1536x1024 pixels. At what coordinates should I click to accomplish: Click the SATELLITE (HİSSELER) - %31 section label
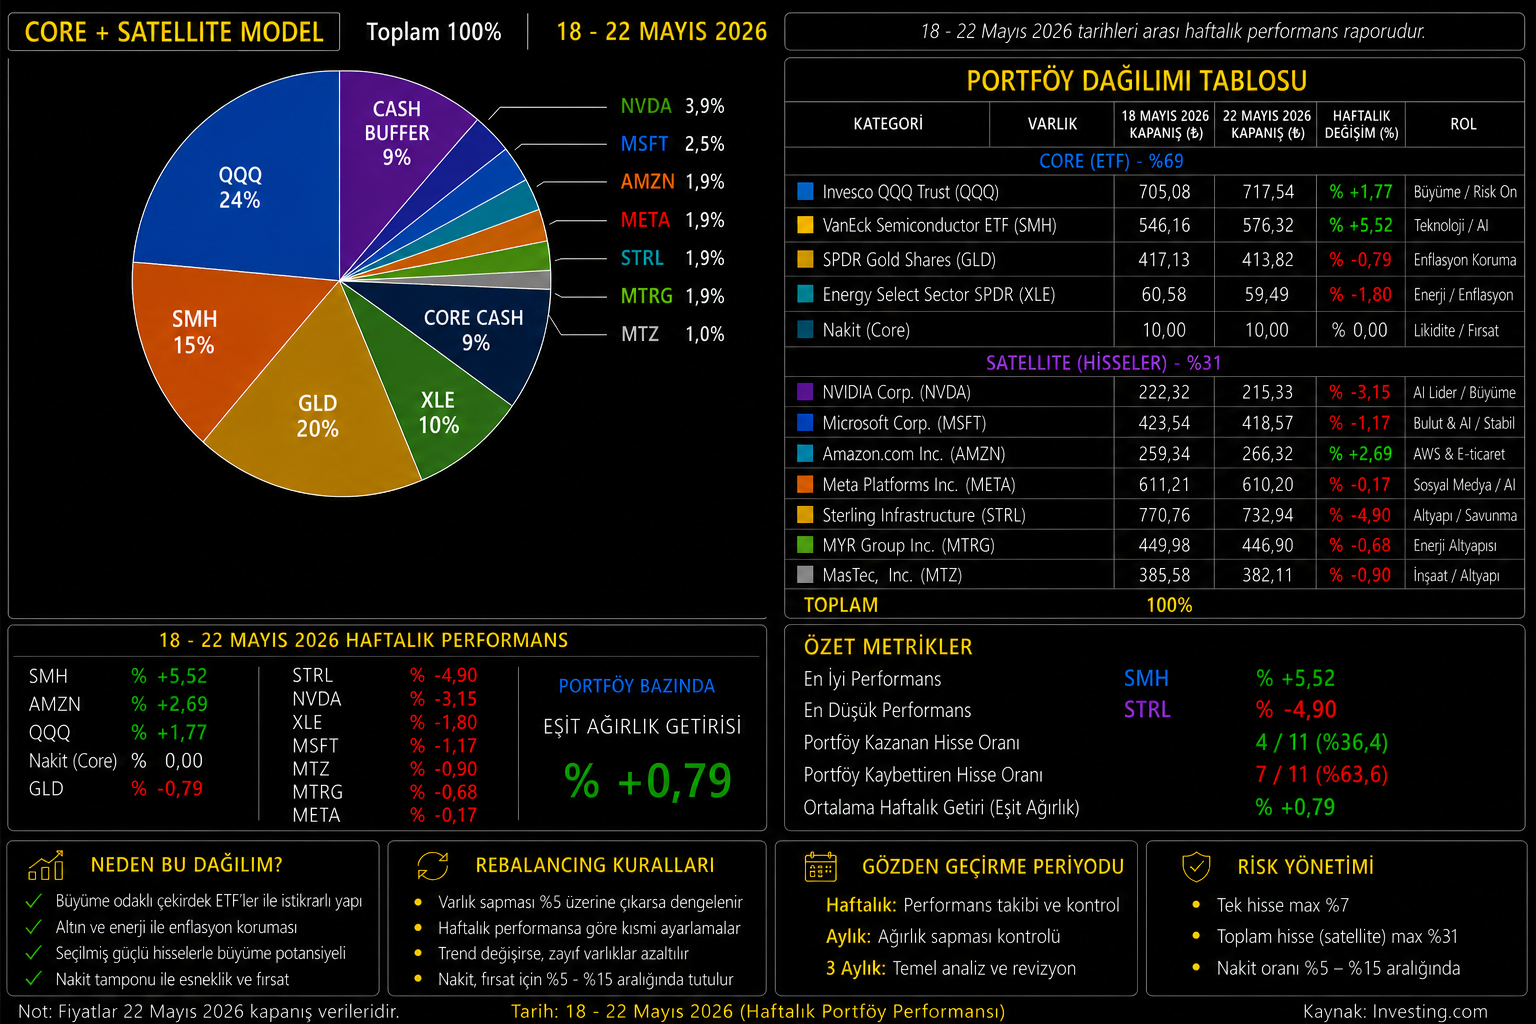point(1104,363)
